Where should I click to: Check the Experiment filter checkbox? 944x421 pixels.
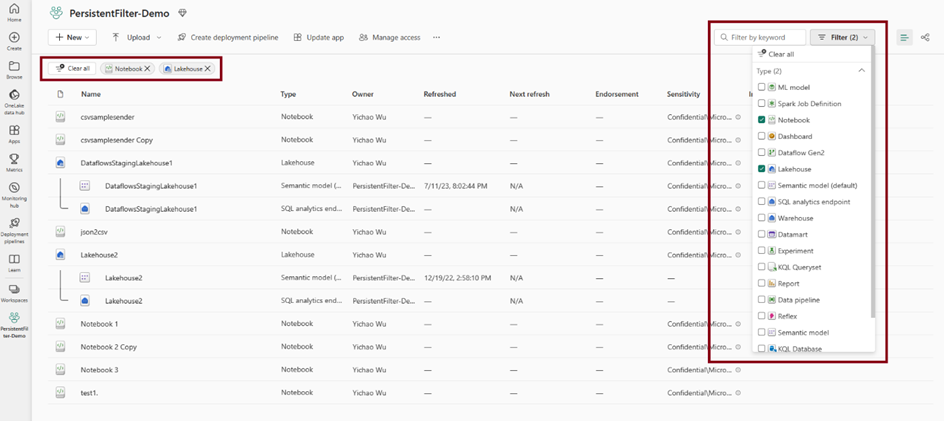pos(762,251)
